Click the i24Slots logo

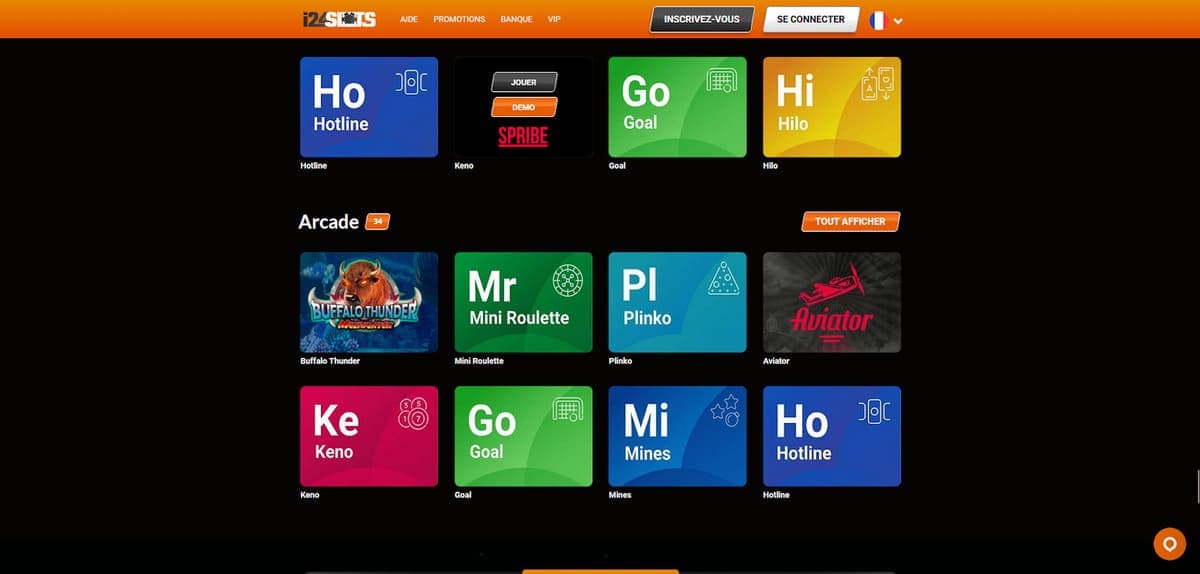click(338, 19)
